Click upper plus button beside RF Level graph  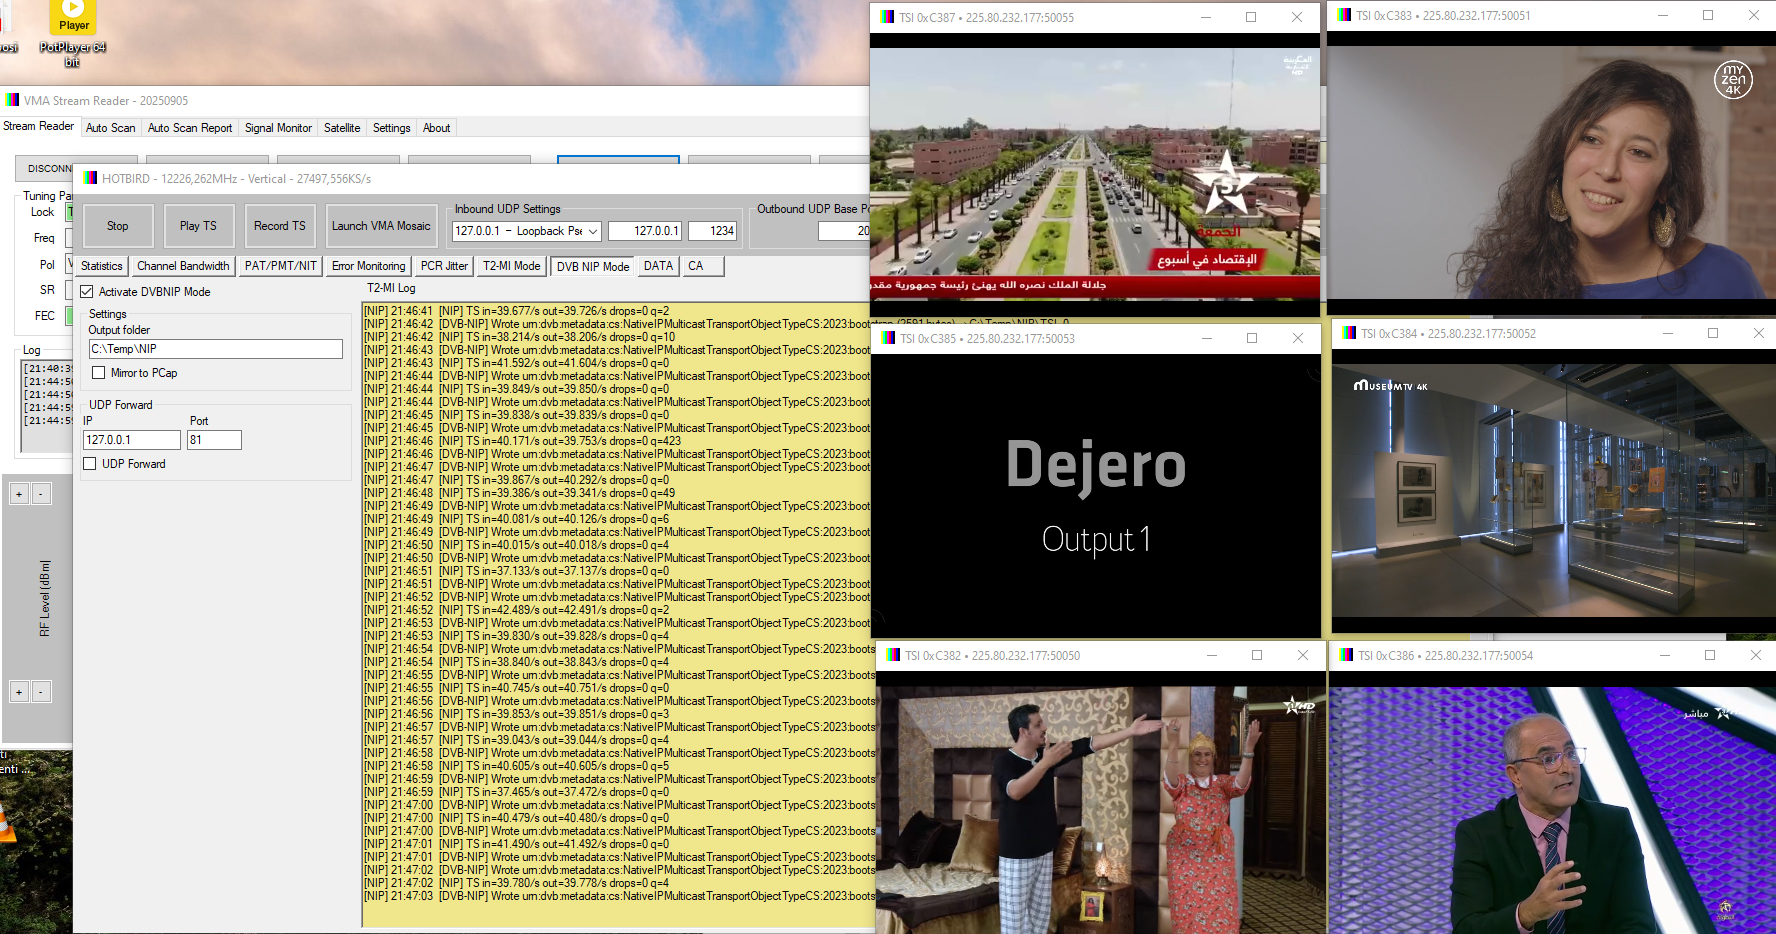(19, 494)
